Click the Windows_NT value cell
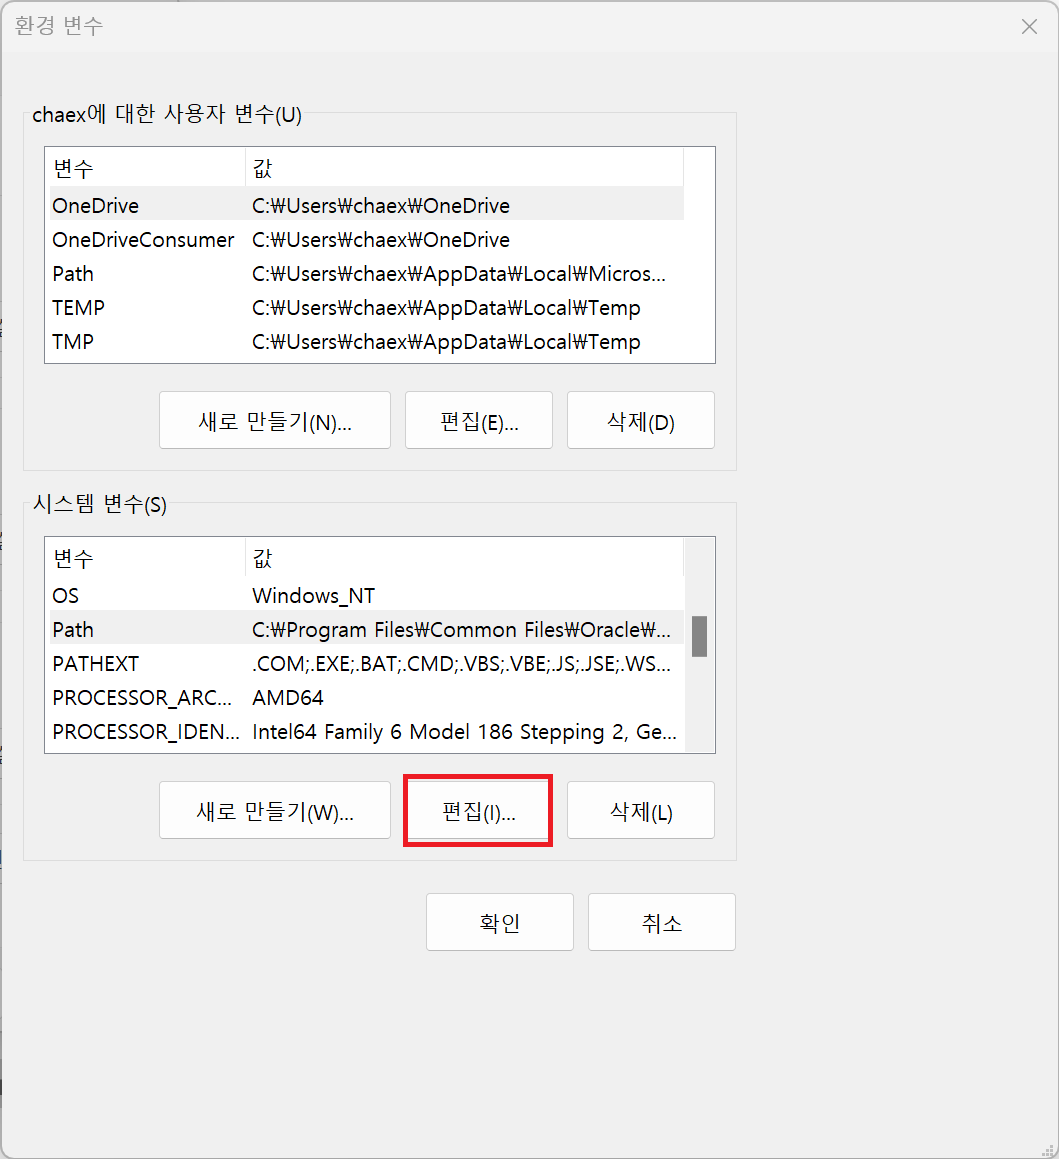This screenshot has width=1059, height=1159. pyautogui.click(x=313, y=596)
